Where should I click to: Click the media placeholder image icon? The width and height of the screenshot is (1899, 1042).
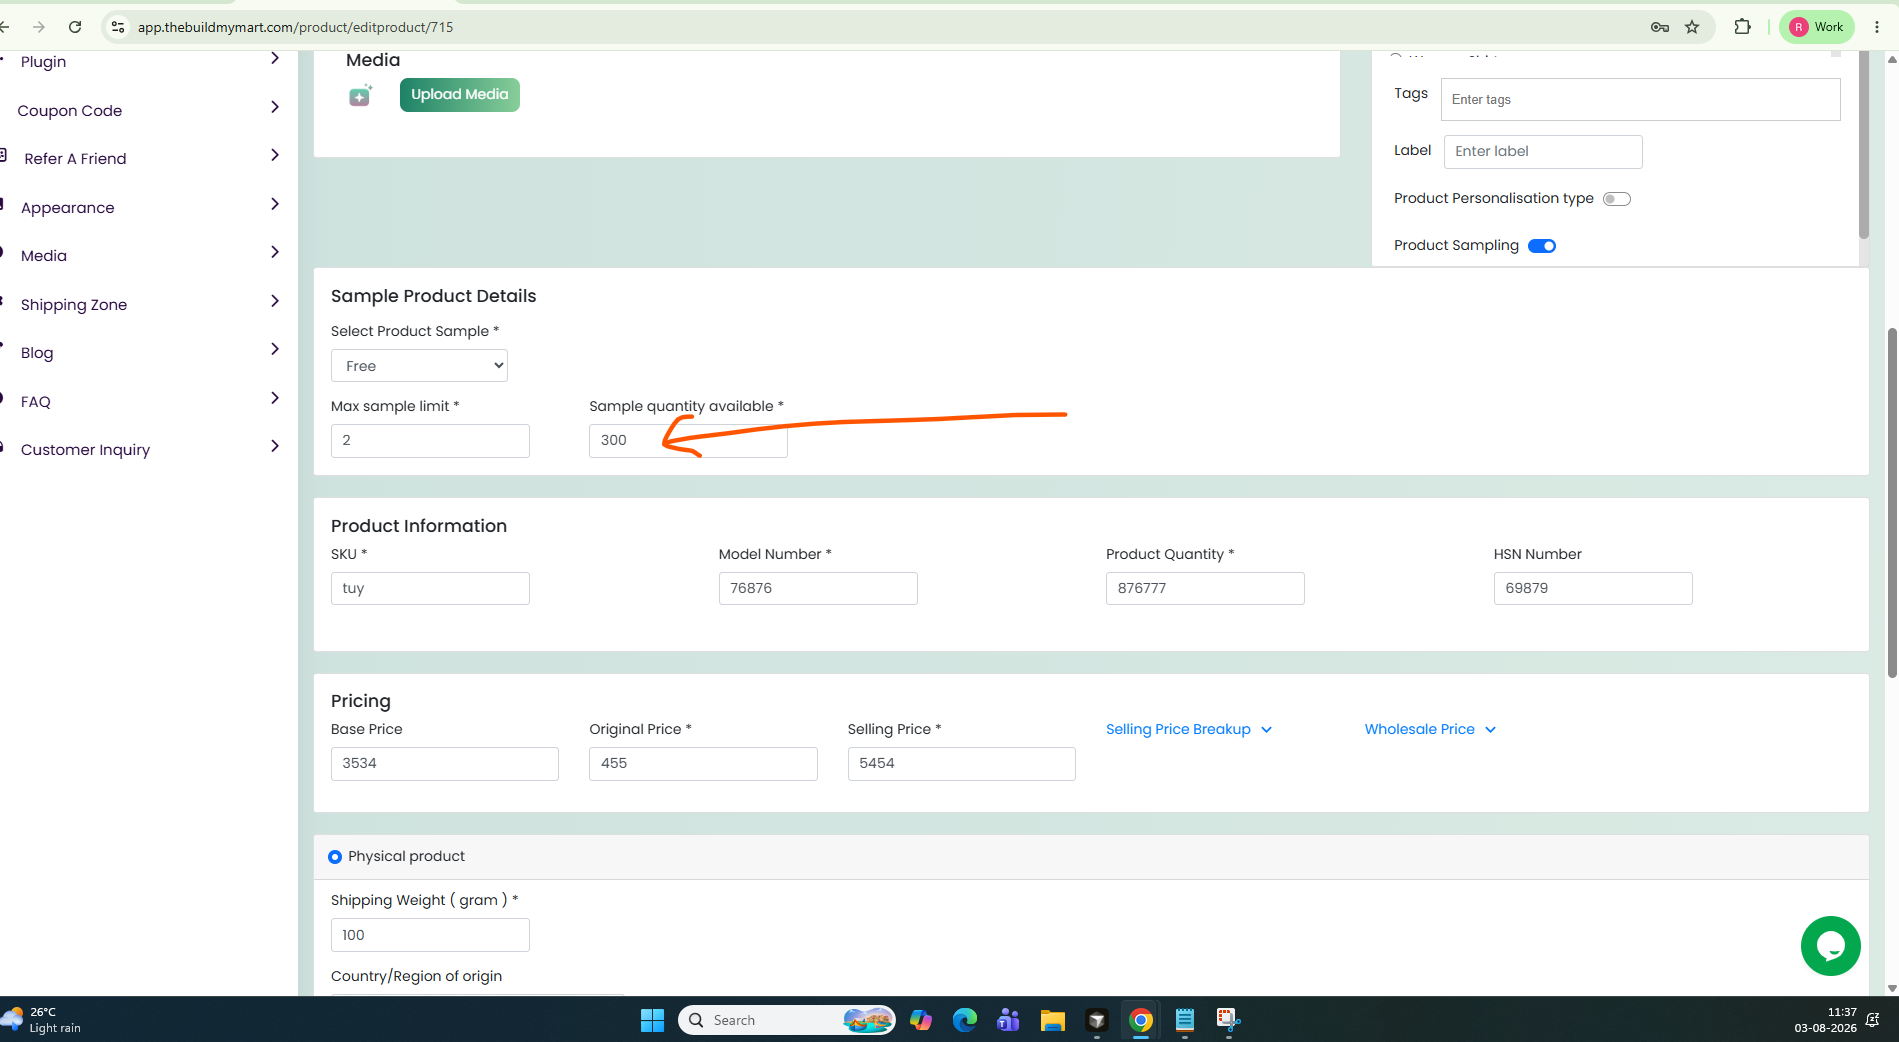coord(360,96)
